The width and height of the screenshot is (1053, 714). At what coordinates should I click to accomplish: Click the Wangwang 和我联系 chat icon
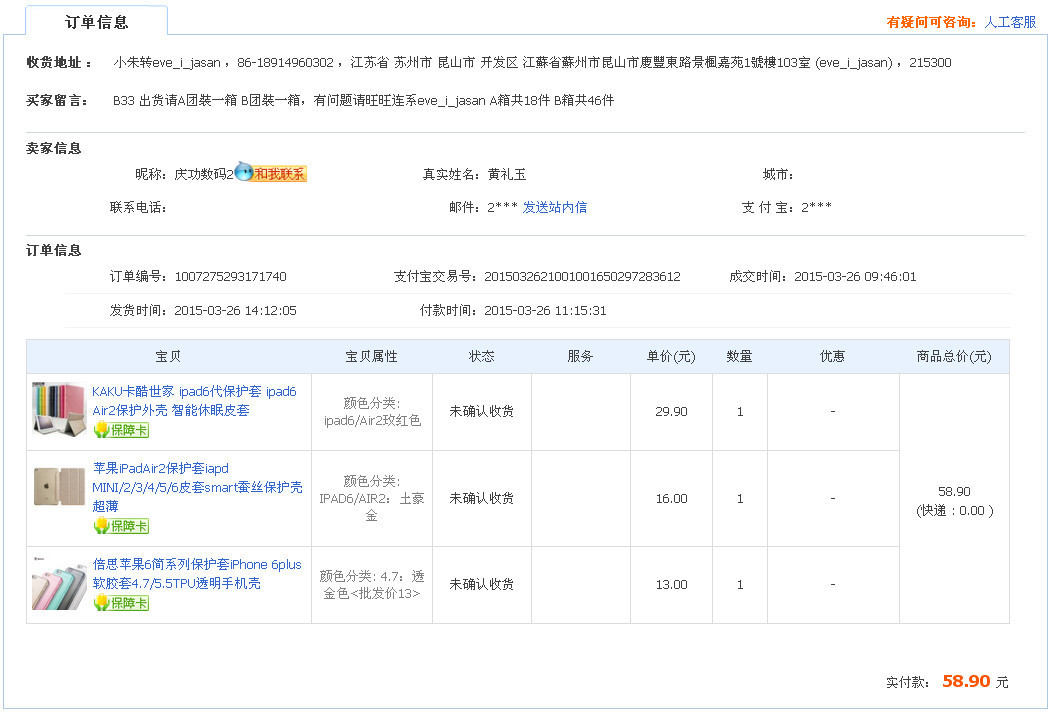(x=270, y=174)
